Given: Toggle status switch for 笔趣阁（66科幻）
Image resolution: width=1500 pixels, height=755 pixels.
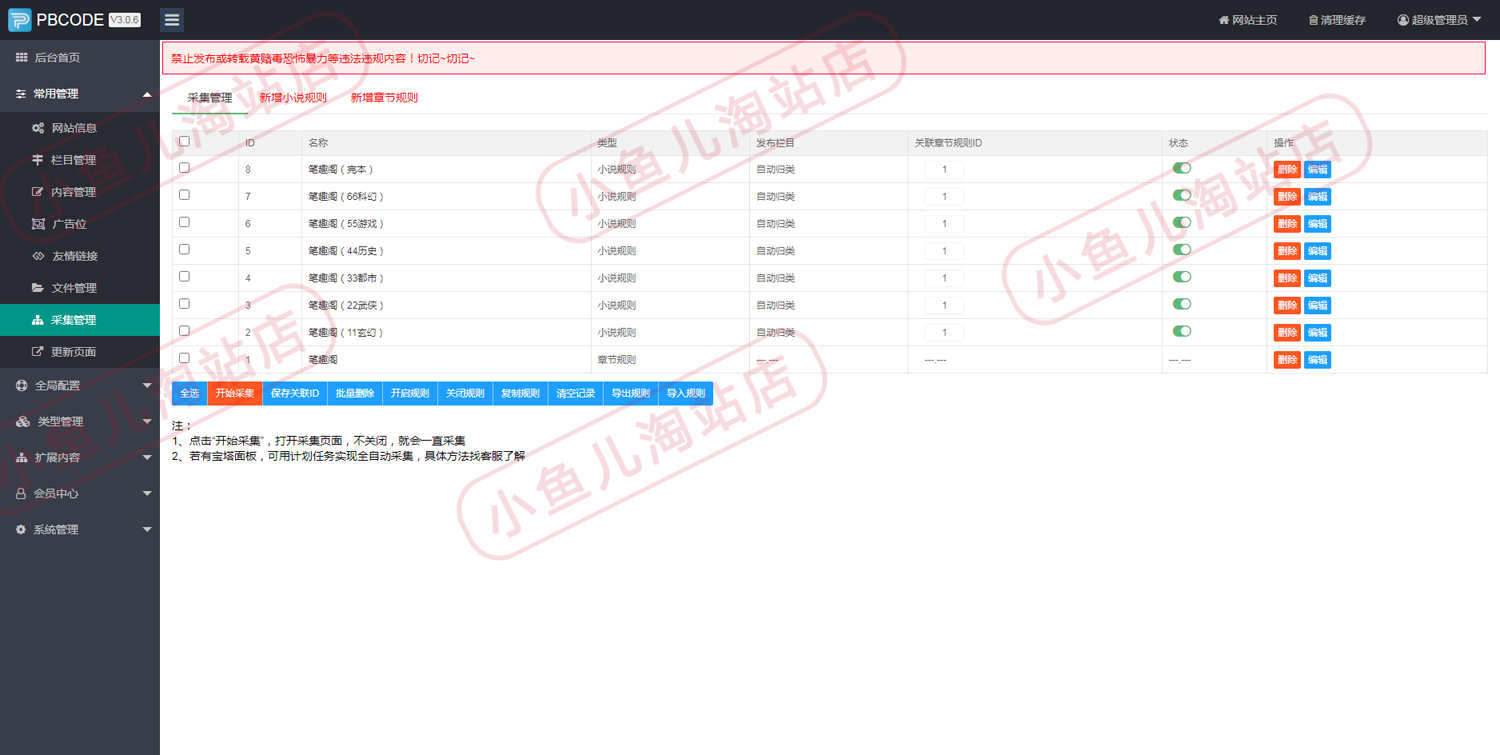Looking at the screenshot, I should coord(1182,195).
